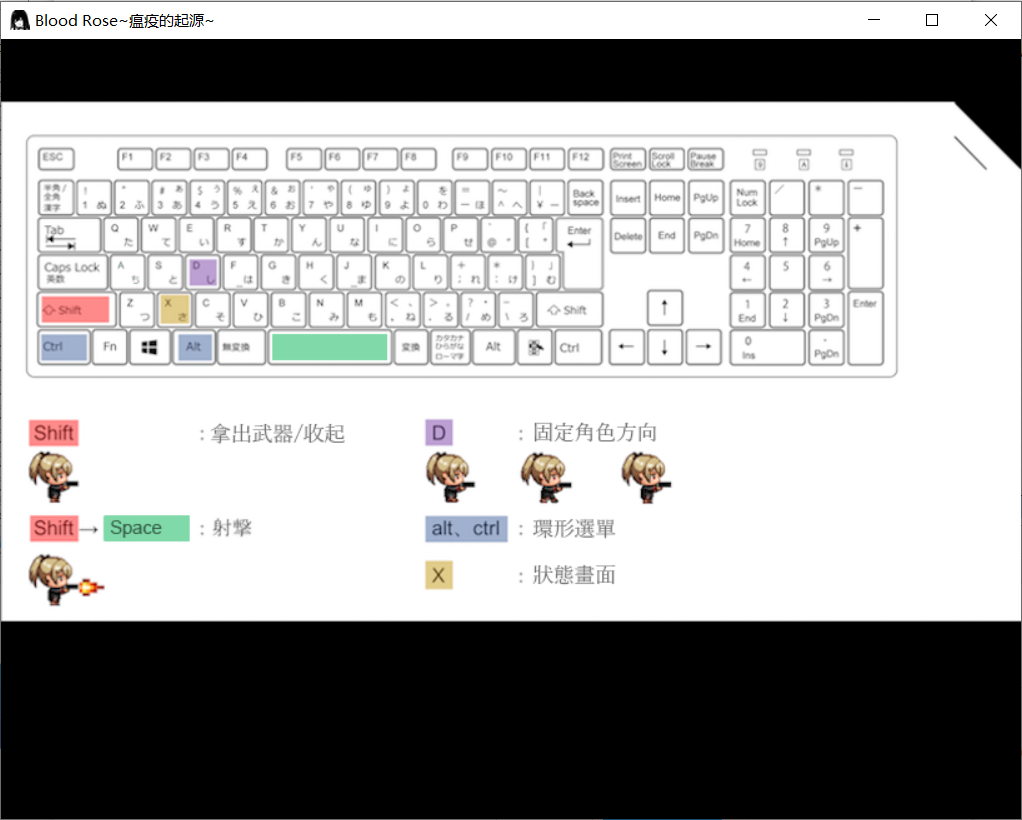Image resolution: width=1022 pixels, height=820 pixels.
Task: Click the character sprite firing with muzzle flash
Action: coord(66,580)
